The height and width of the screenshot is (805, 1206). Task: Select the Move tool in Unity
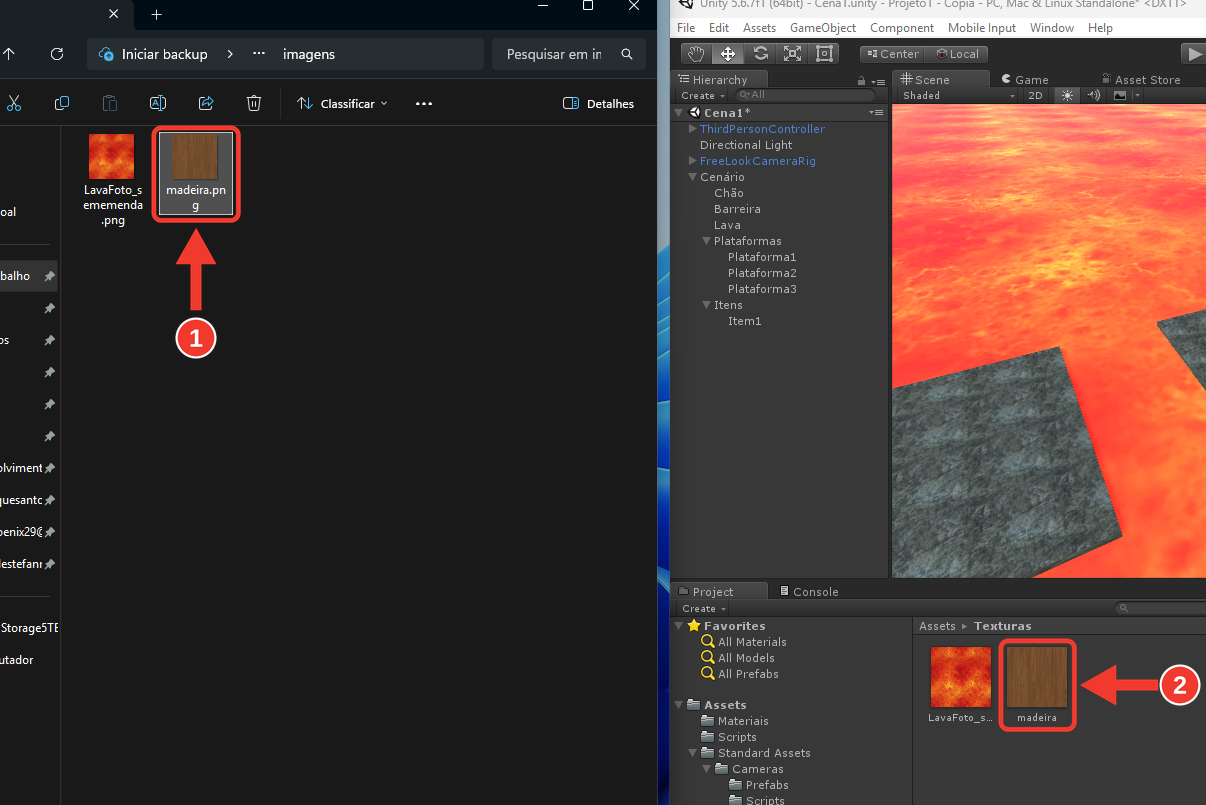pos(728,54)
